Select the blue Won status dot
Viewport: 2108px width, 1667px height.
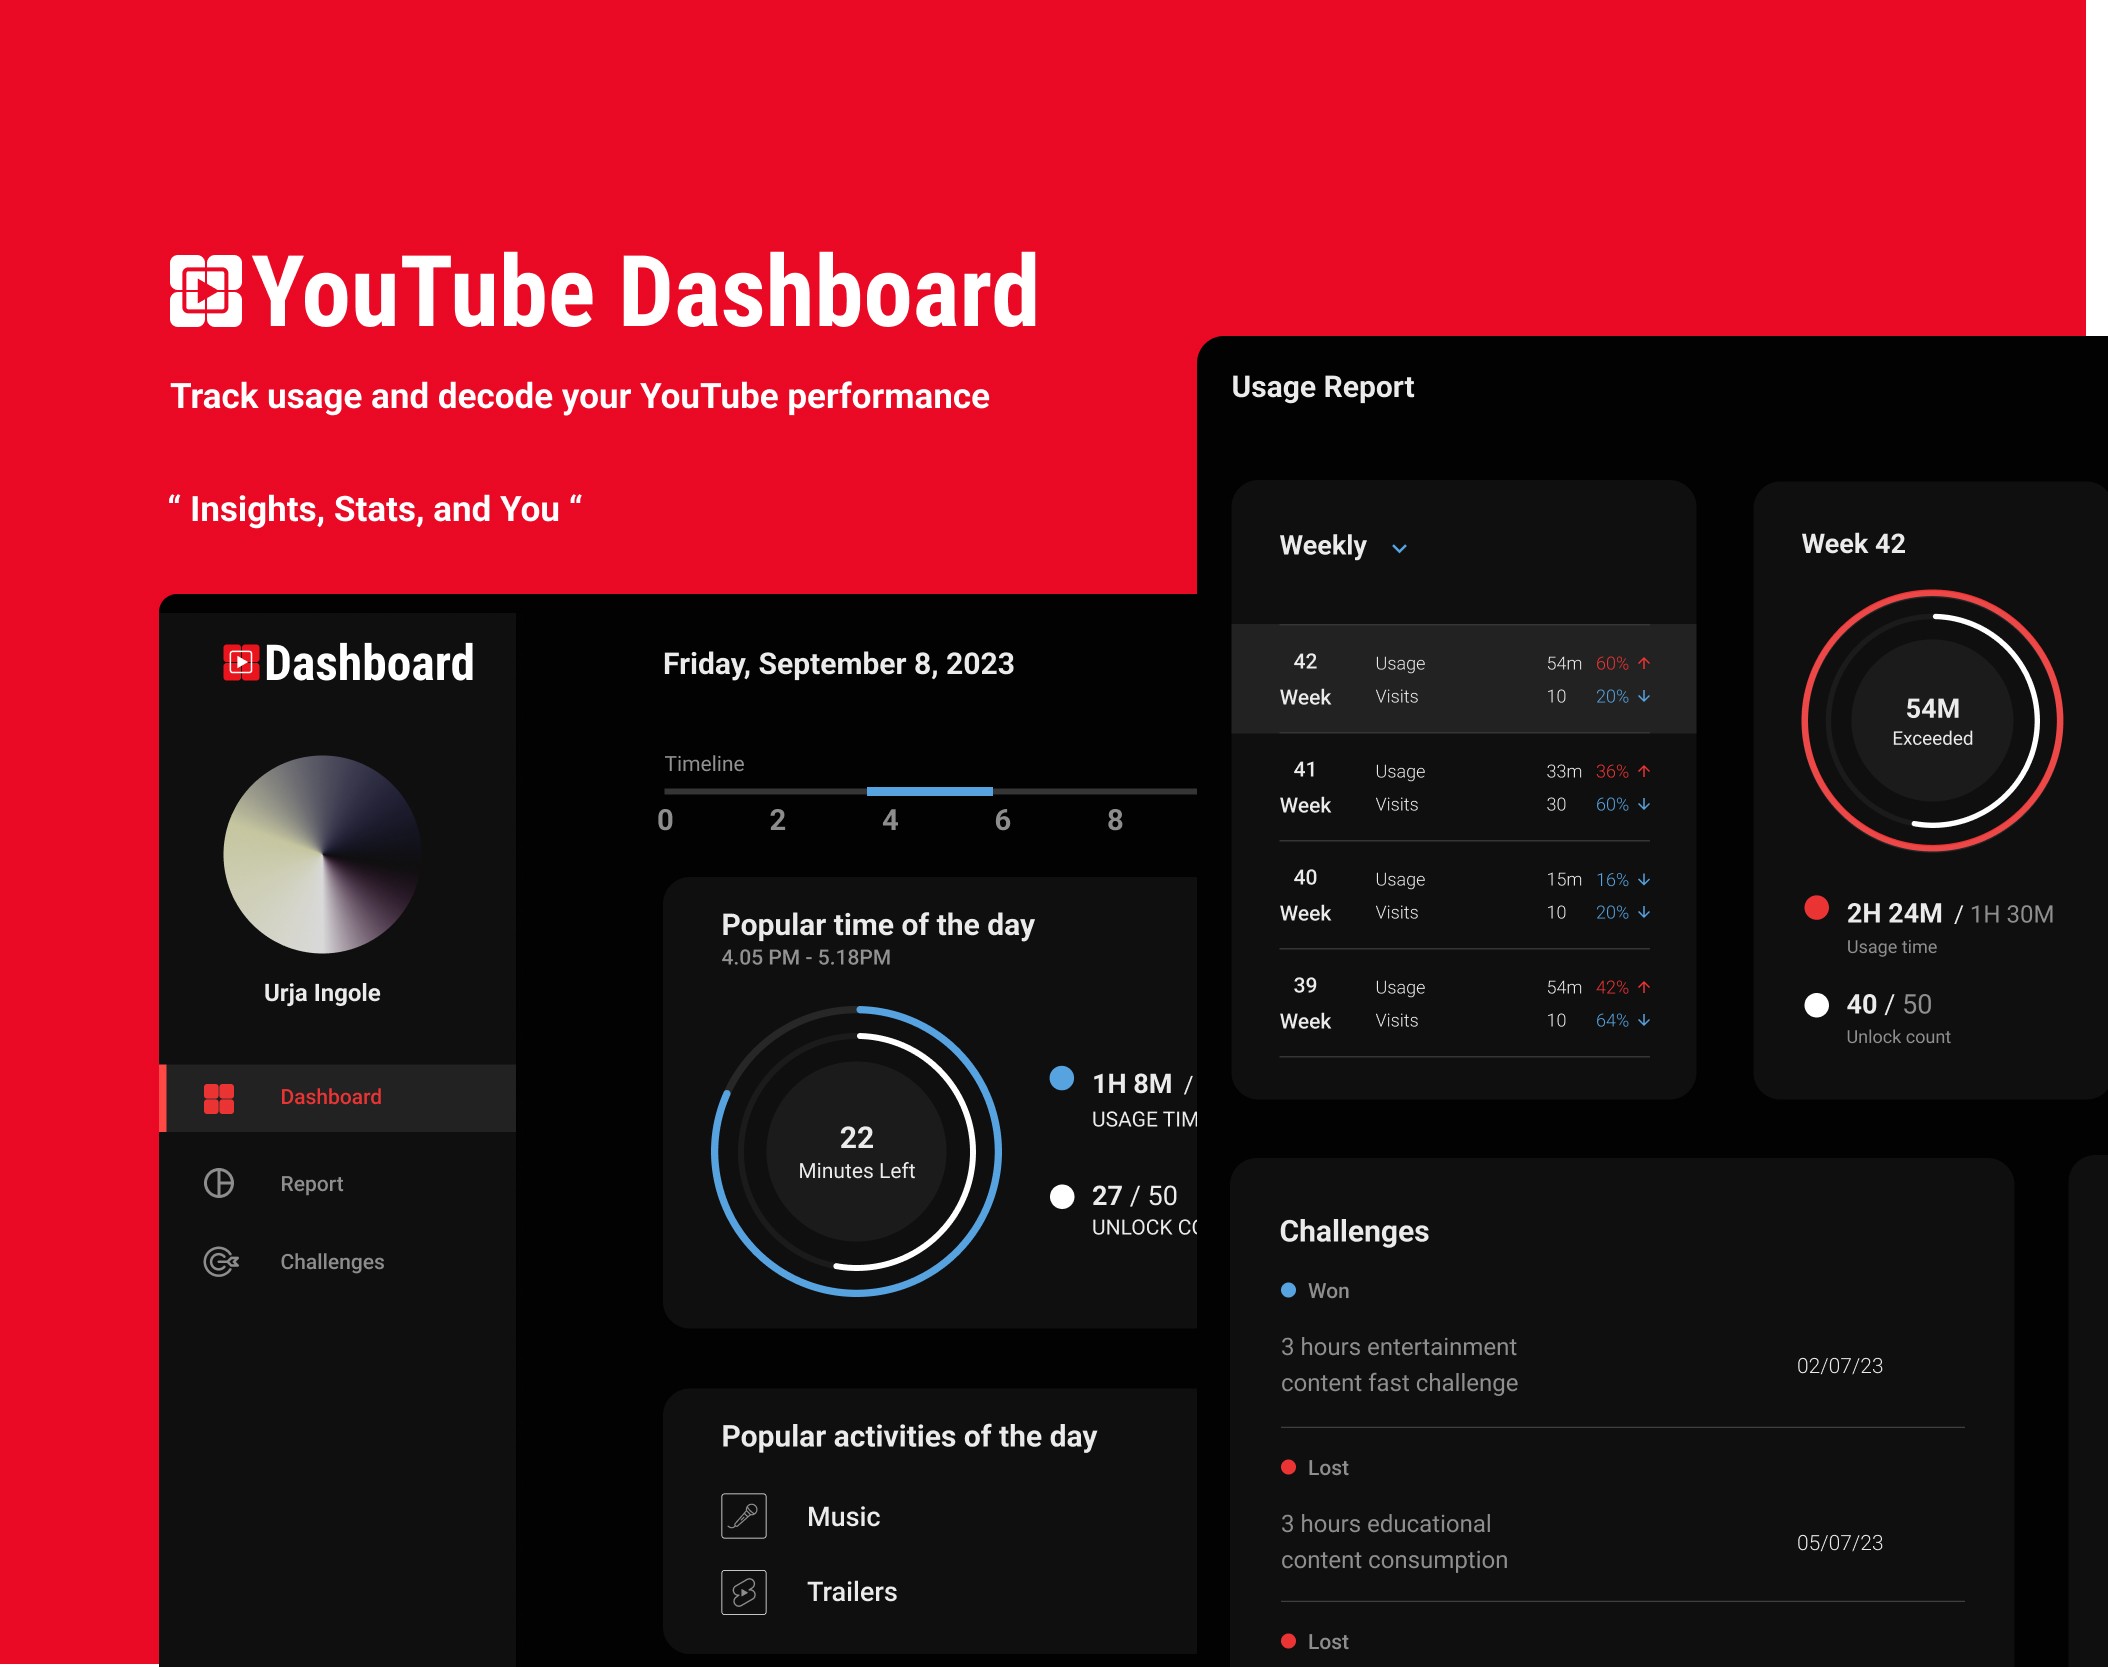click(x=1289, y=1290)
